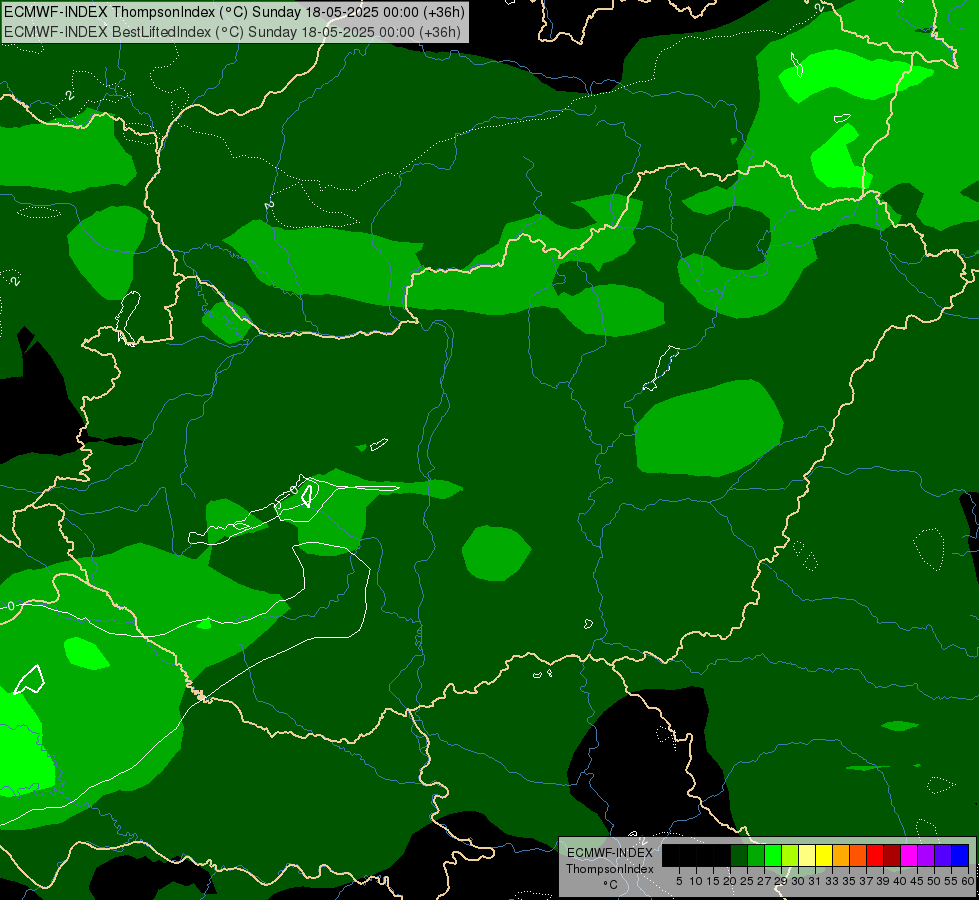979x900 pixels.
Task: Click the legend tick value 40
Action: coord(900,881)
